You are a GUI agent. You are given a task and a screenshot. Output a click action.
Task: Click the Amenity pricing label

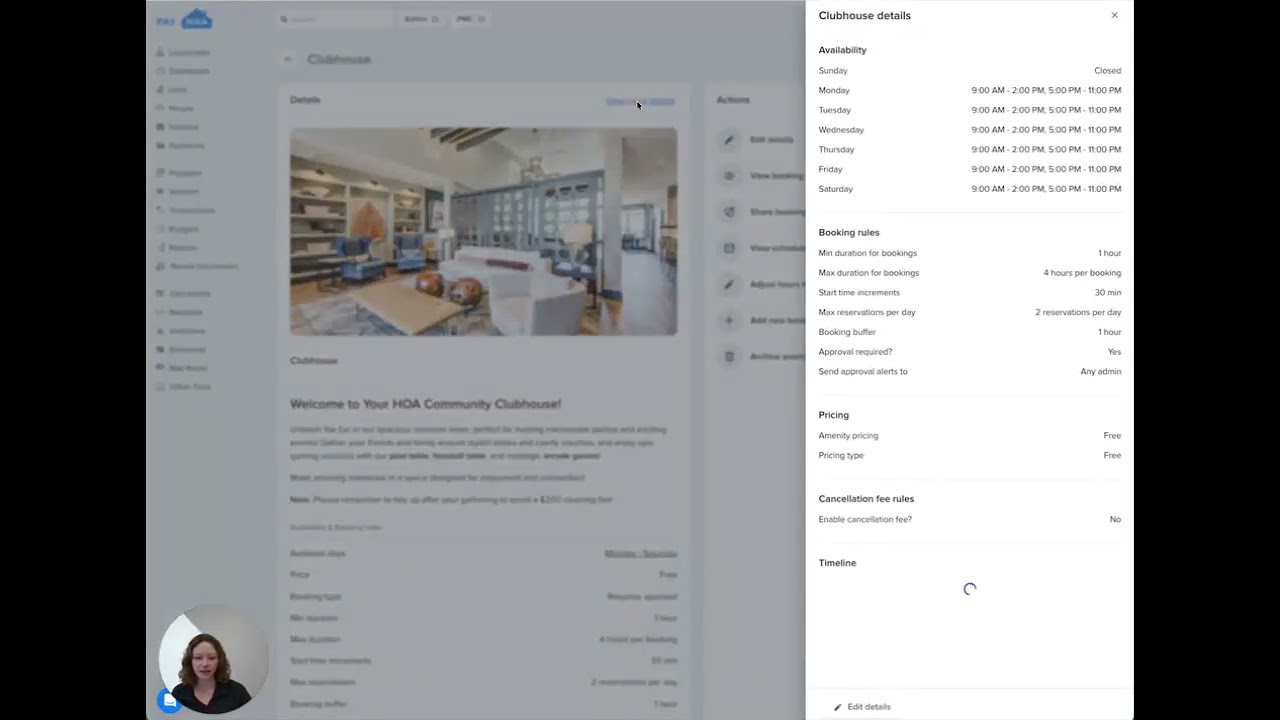pyautogui.click(x=848, y=436)
